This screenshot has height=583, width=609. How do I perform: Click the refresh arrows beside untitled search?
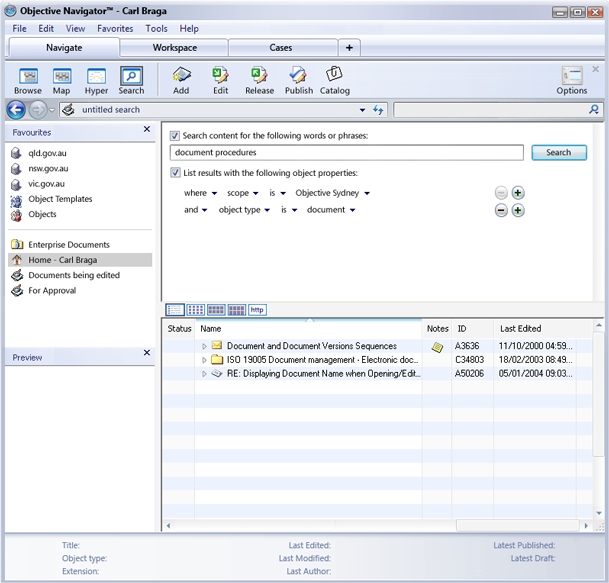[378, 110]
